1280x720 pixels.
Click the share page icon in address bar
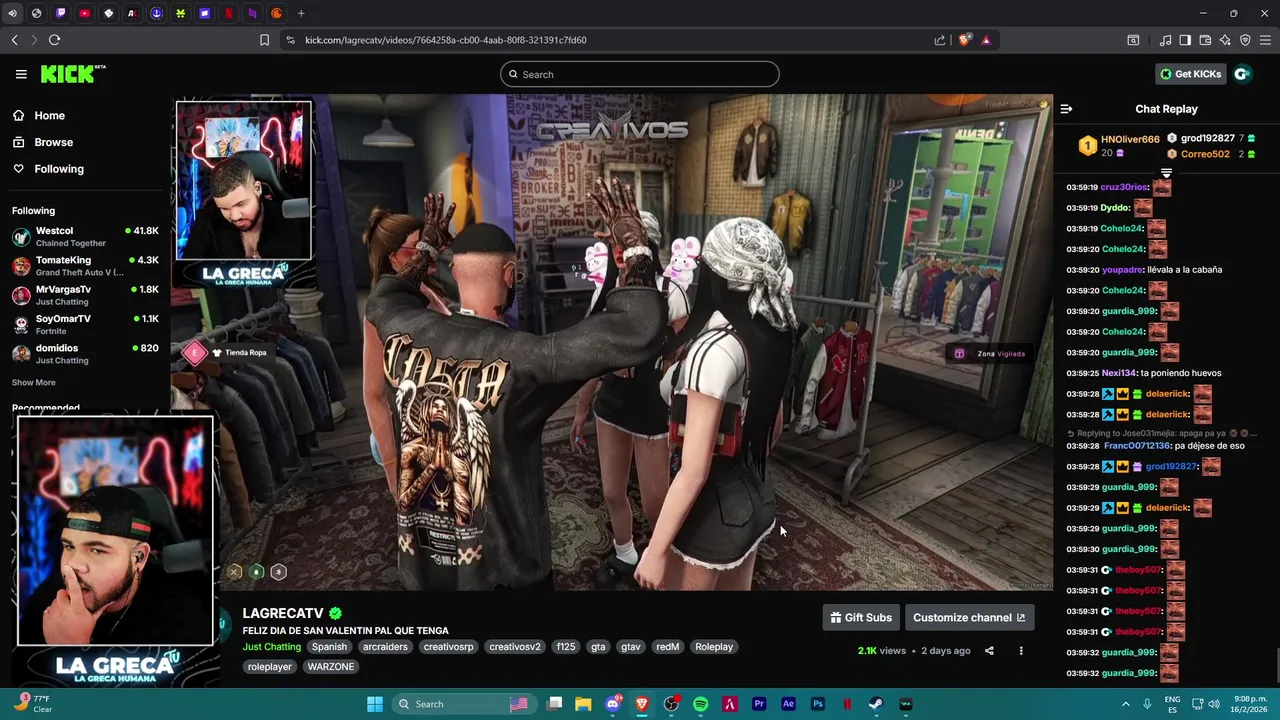(940, 40)
